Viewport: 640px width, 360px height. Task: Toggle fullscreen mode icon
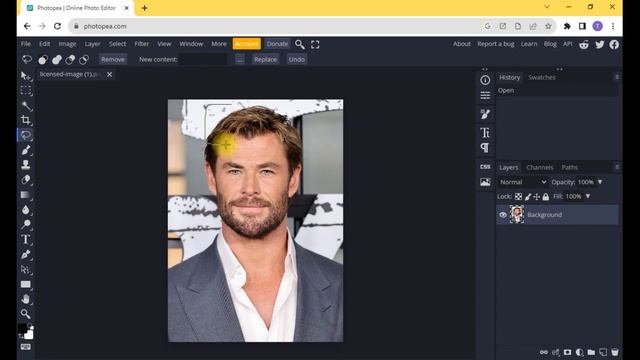tap(315, 44)
